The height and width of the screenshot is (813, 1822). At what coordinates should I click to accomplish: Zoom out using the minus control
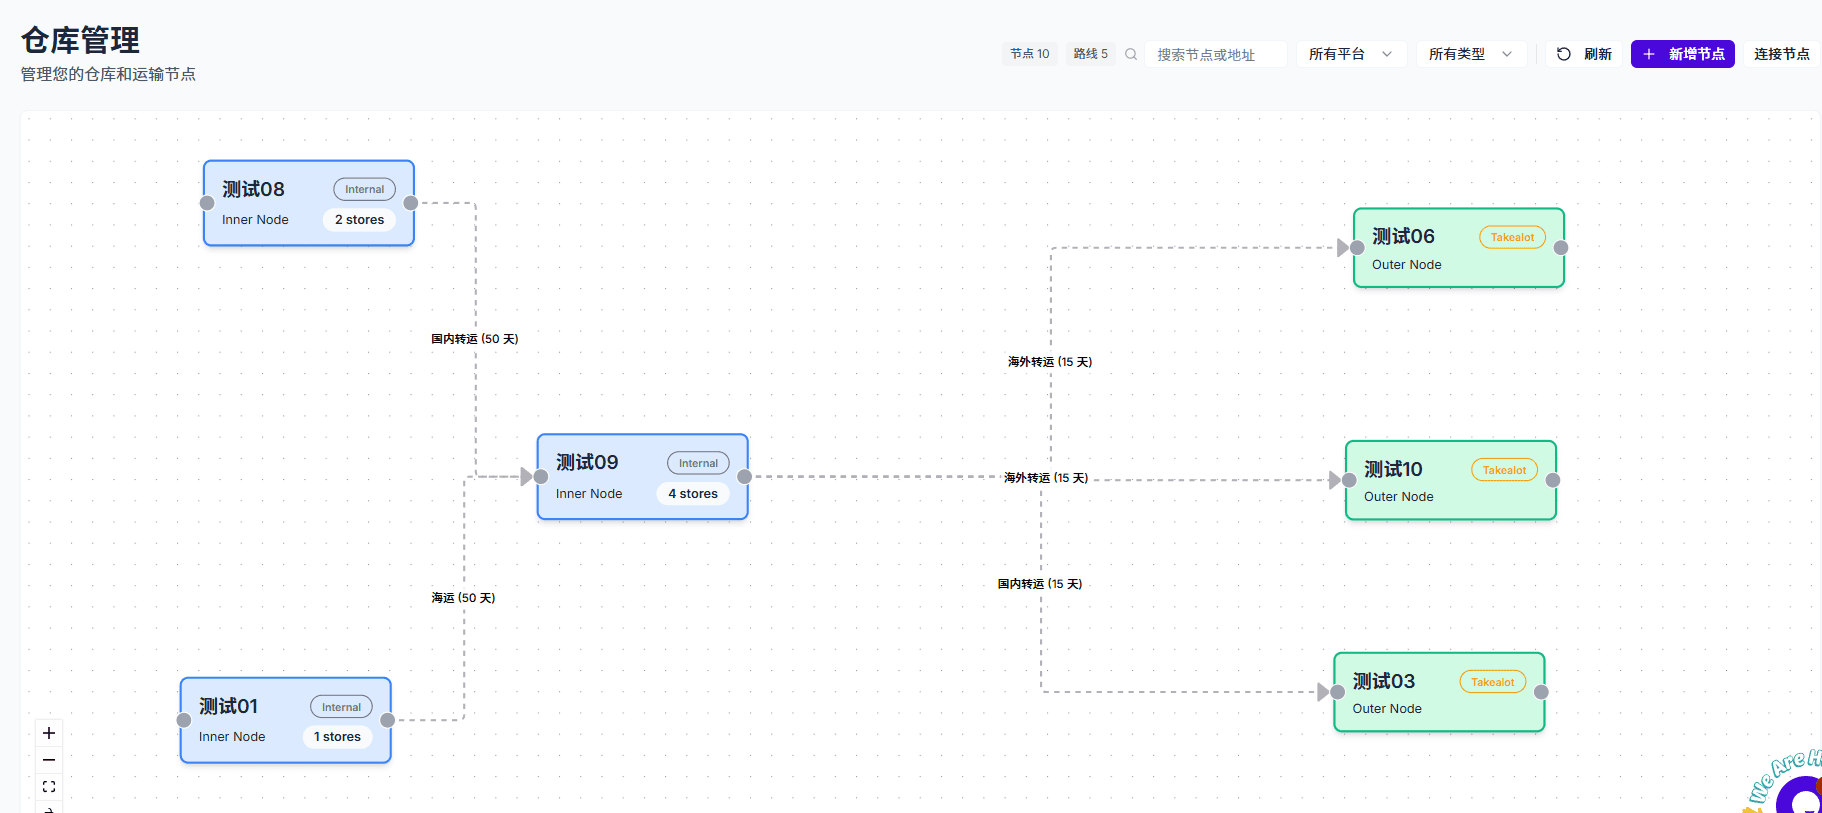[x=49, y=760]
